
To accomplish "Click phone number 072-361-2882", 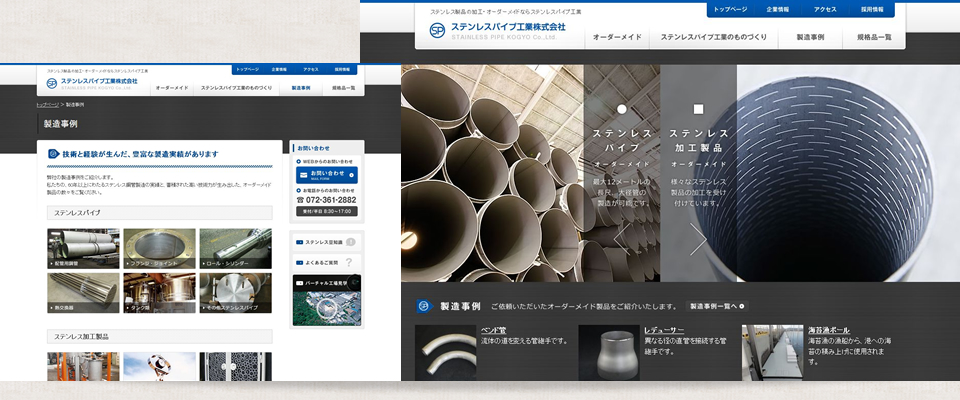I will point(331,200).
